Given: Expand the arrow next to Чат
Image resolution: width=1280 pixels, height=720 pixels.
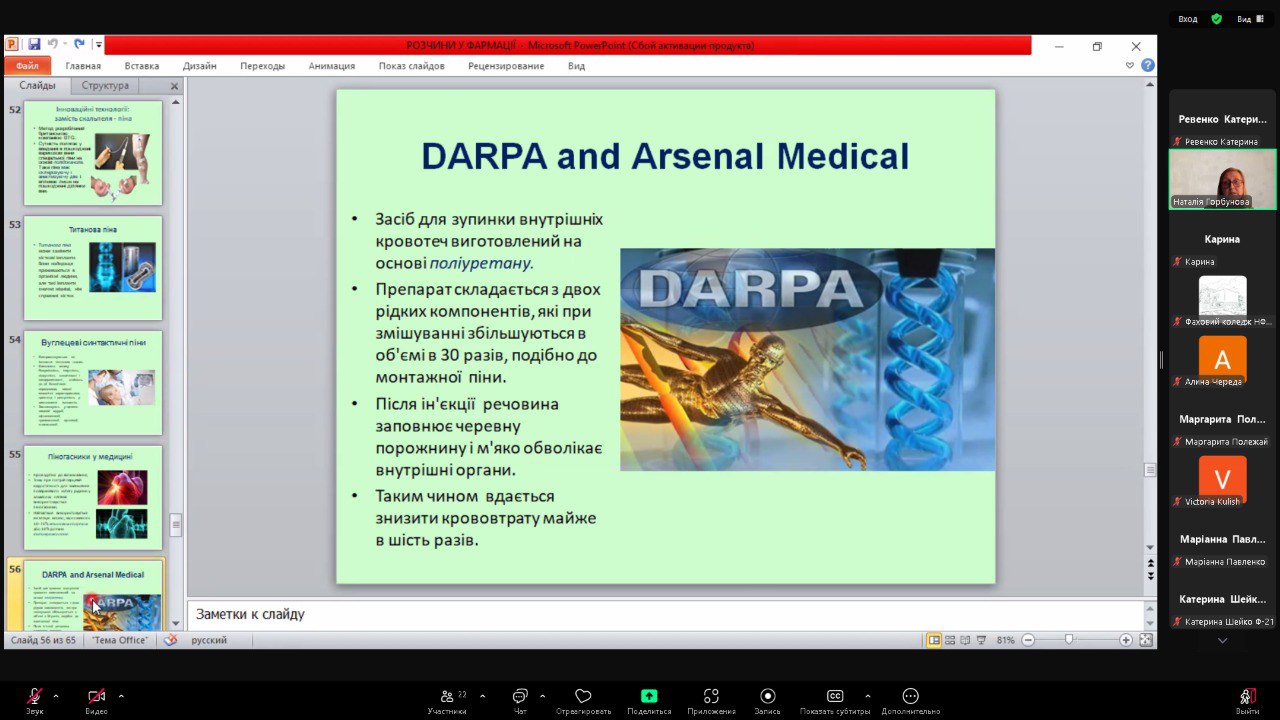Looking at the screenshot, I should (x=542, y=696).
